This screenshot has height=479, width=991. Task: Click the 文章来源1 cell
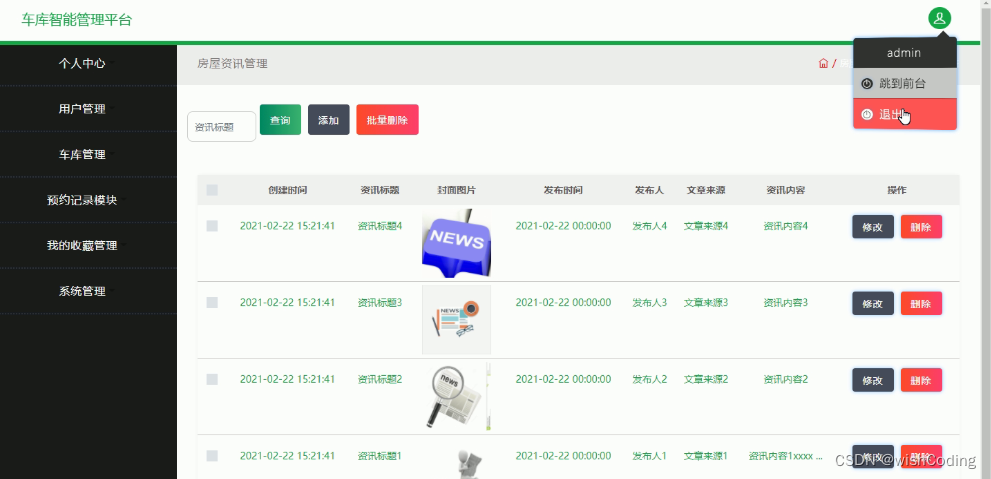tap(706, 456)
